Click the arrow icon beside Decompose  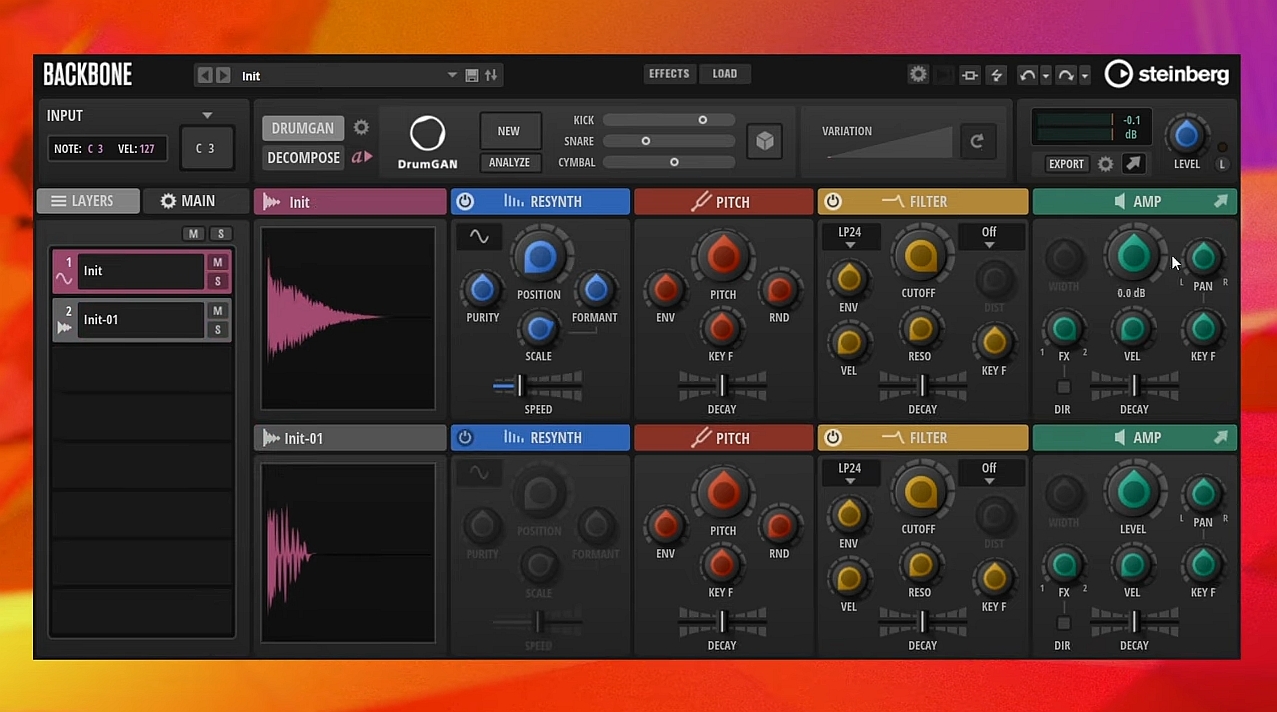pyautogui.click(x=362, y=157)
